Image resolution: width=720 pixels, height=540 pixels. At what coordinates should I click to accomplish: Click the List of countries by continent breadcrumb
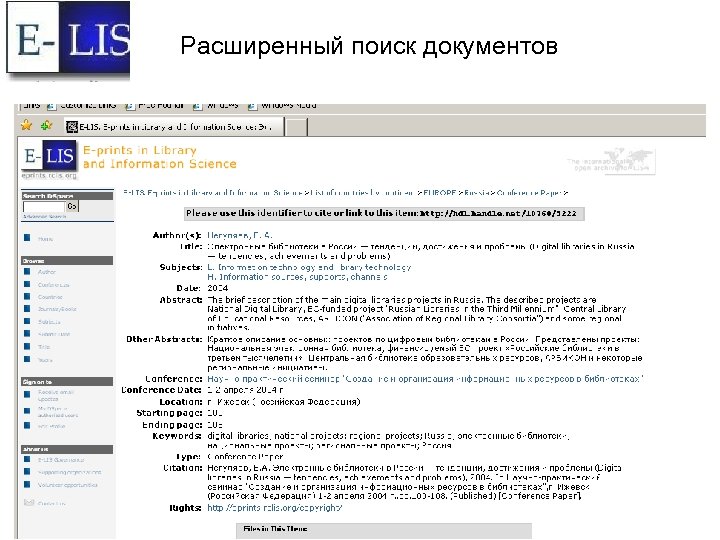click(x=362, y=193)
